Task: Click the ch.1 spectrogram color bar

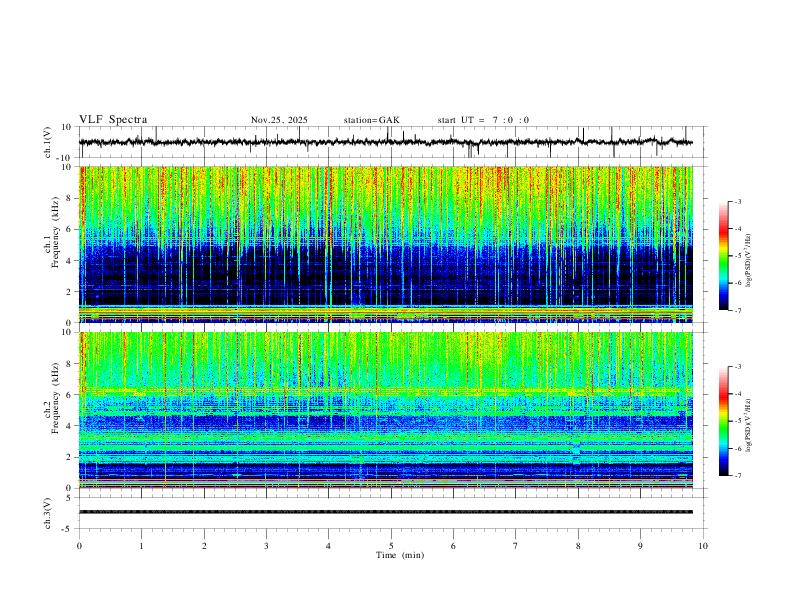Action: (724, 256)
